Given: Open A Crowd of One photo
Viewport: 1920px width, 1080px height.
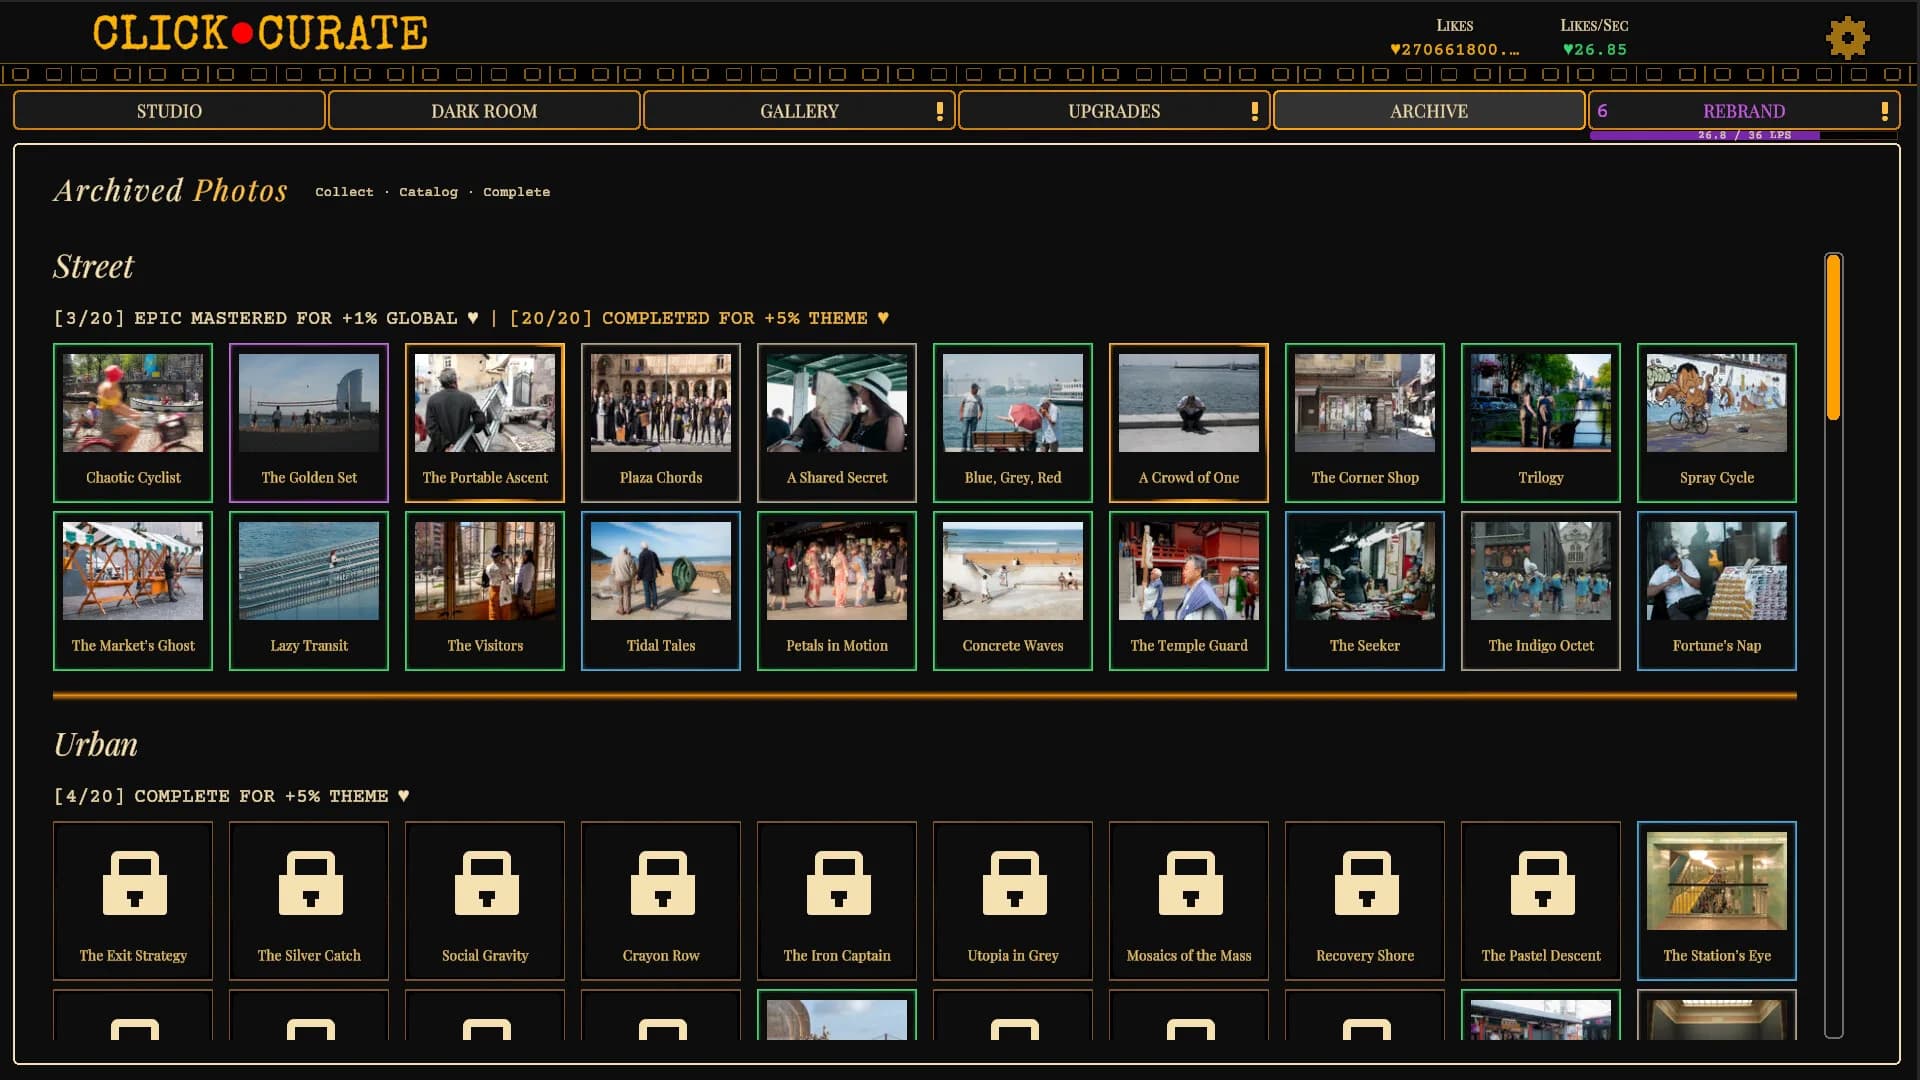Looking at the screenshot, I should [1189, 423].
